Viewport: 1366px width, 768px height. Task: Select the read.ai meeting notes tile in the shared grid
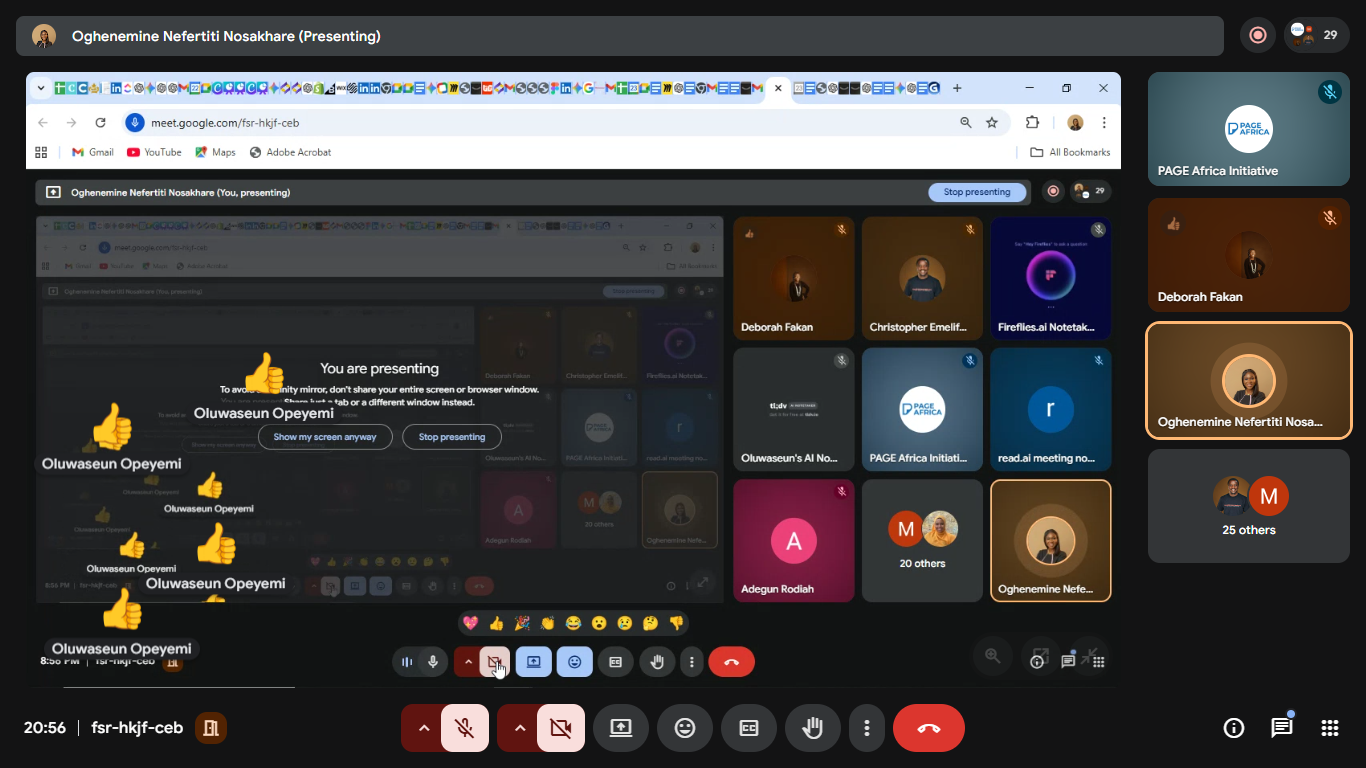tap(1050, 409)
